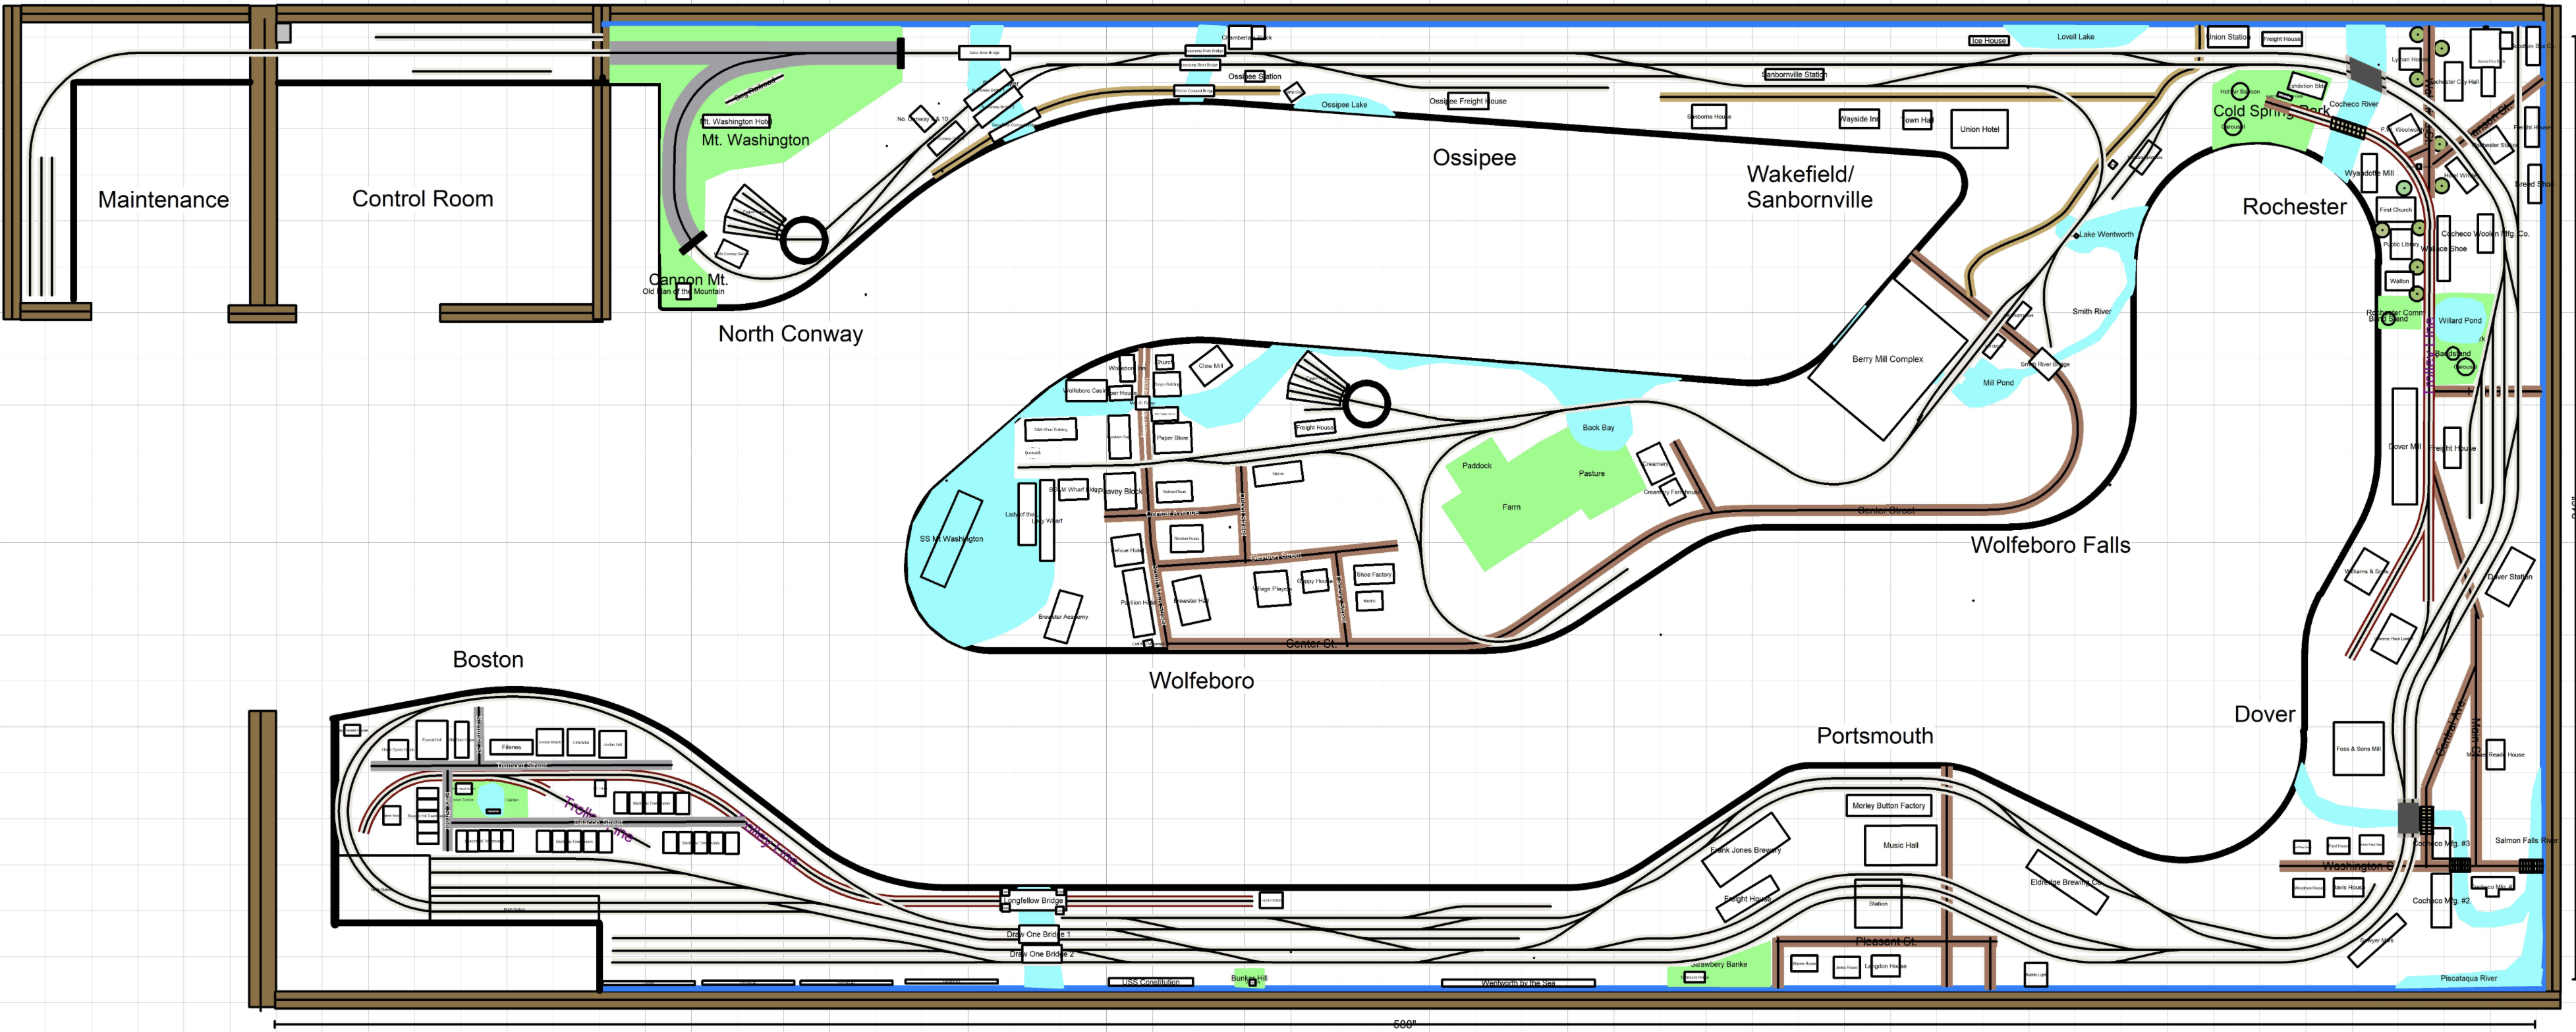Click the Willard Pond label
The height and width of the screenshot is (1032, 2576).
click(2459, 321)
